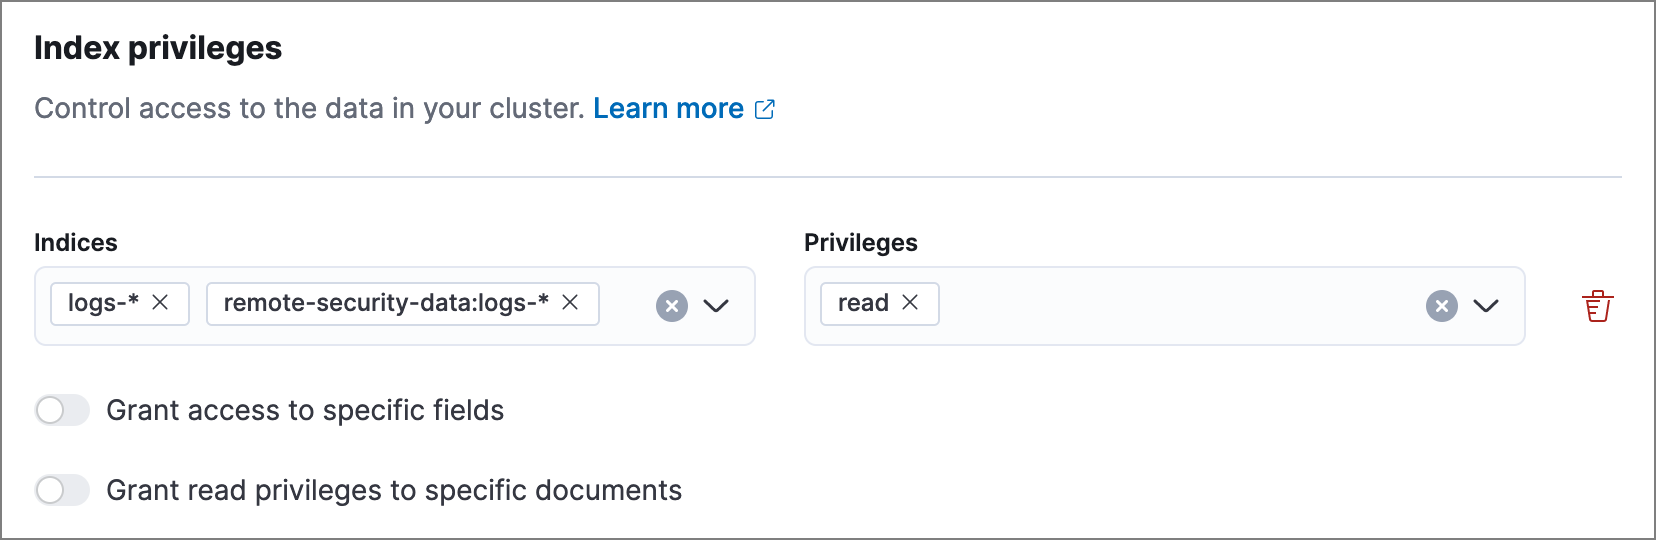Viewport: 1656px width, 540px height.
Task: Click inside the Indices combo box field
Action: pyautogui.click(x=625, y=306)
